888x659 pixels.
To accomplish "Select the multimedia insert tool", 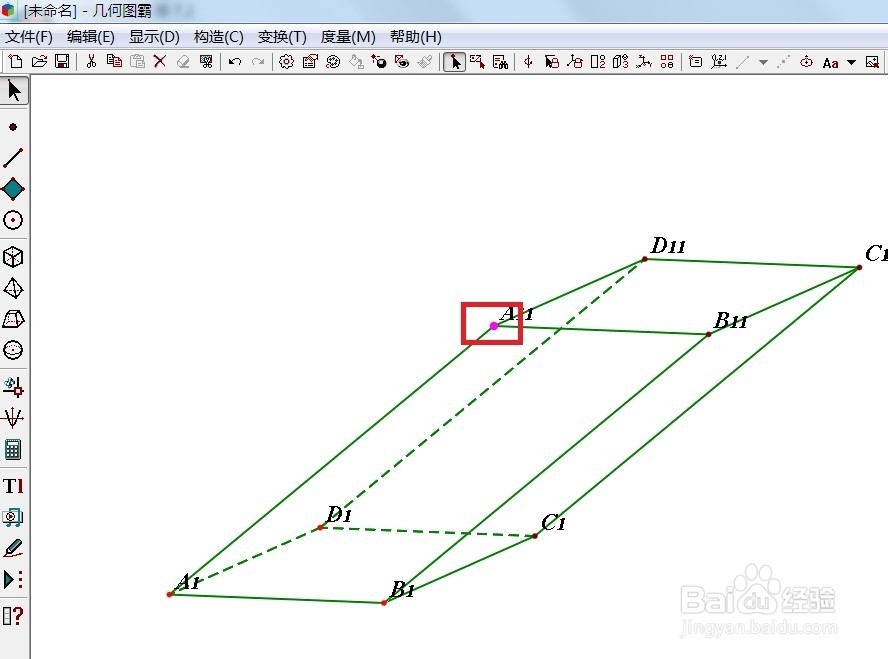I will [x=13, y=517].
